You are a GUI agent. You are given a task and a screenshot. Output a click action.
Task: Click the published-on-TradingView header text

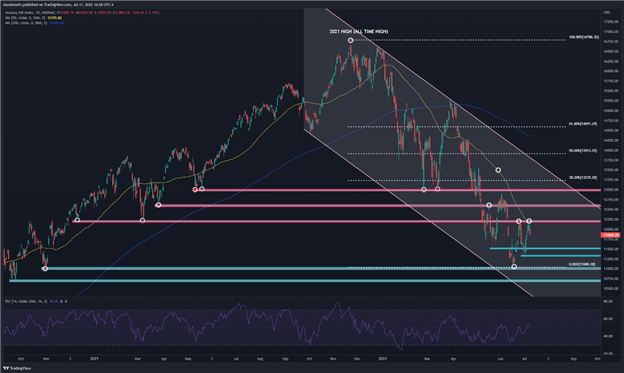58,5
